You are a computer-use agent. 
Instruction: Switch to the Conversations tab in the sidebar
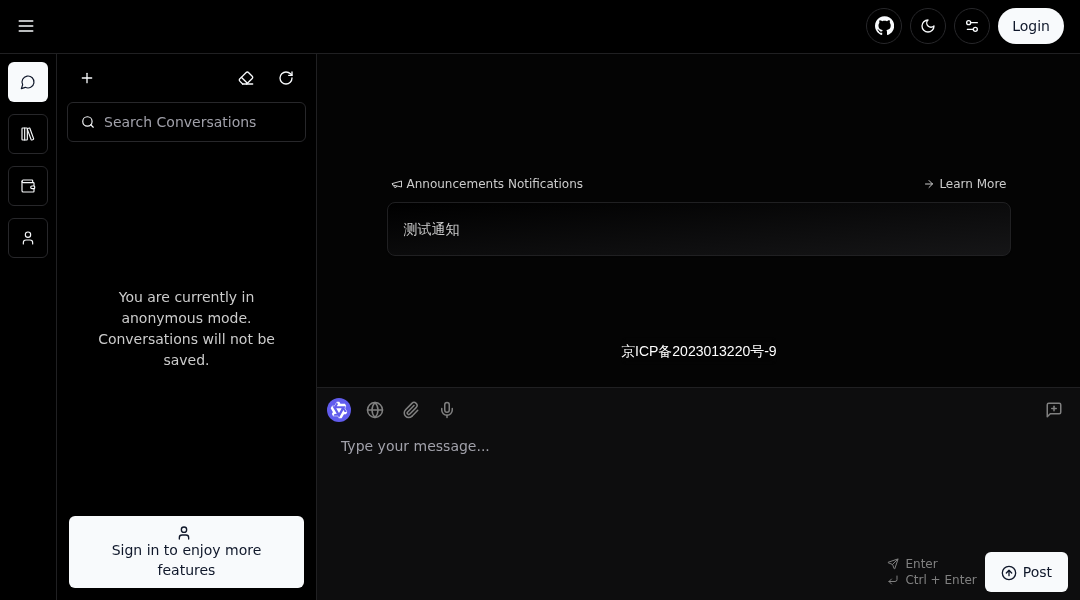pos(28,82)
